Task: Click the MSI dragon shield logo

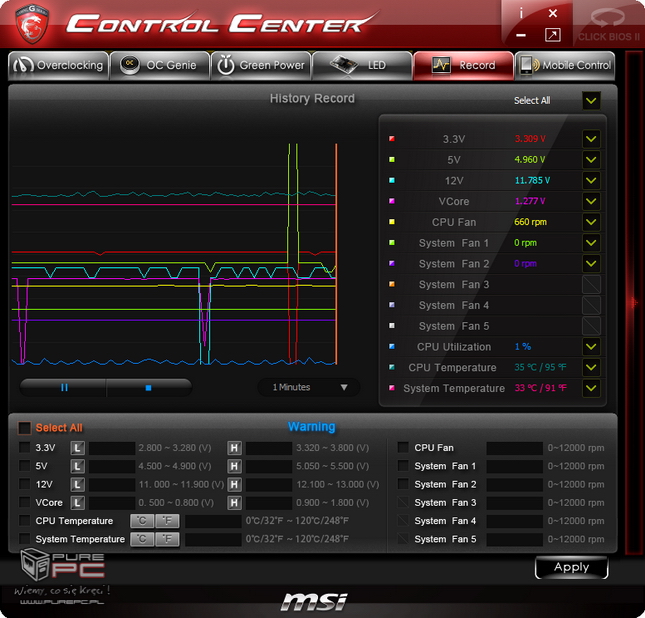Action: pos(32,23)
